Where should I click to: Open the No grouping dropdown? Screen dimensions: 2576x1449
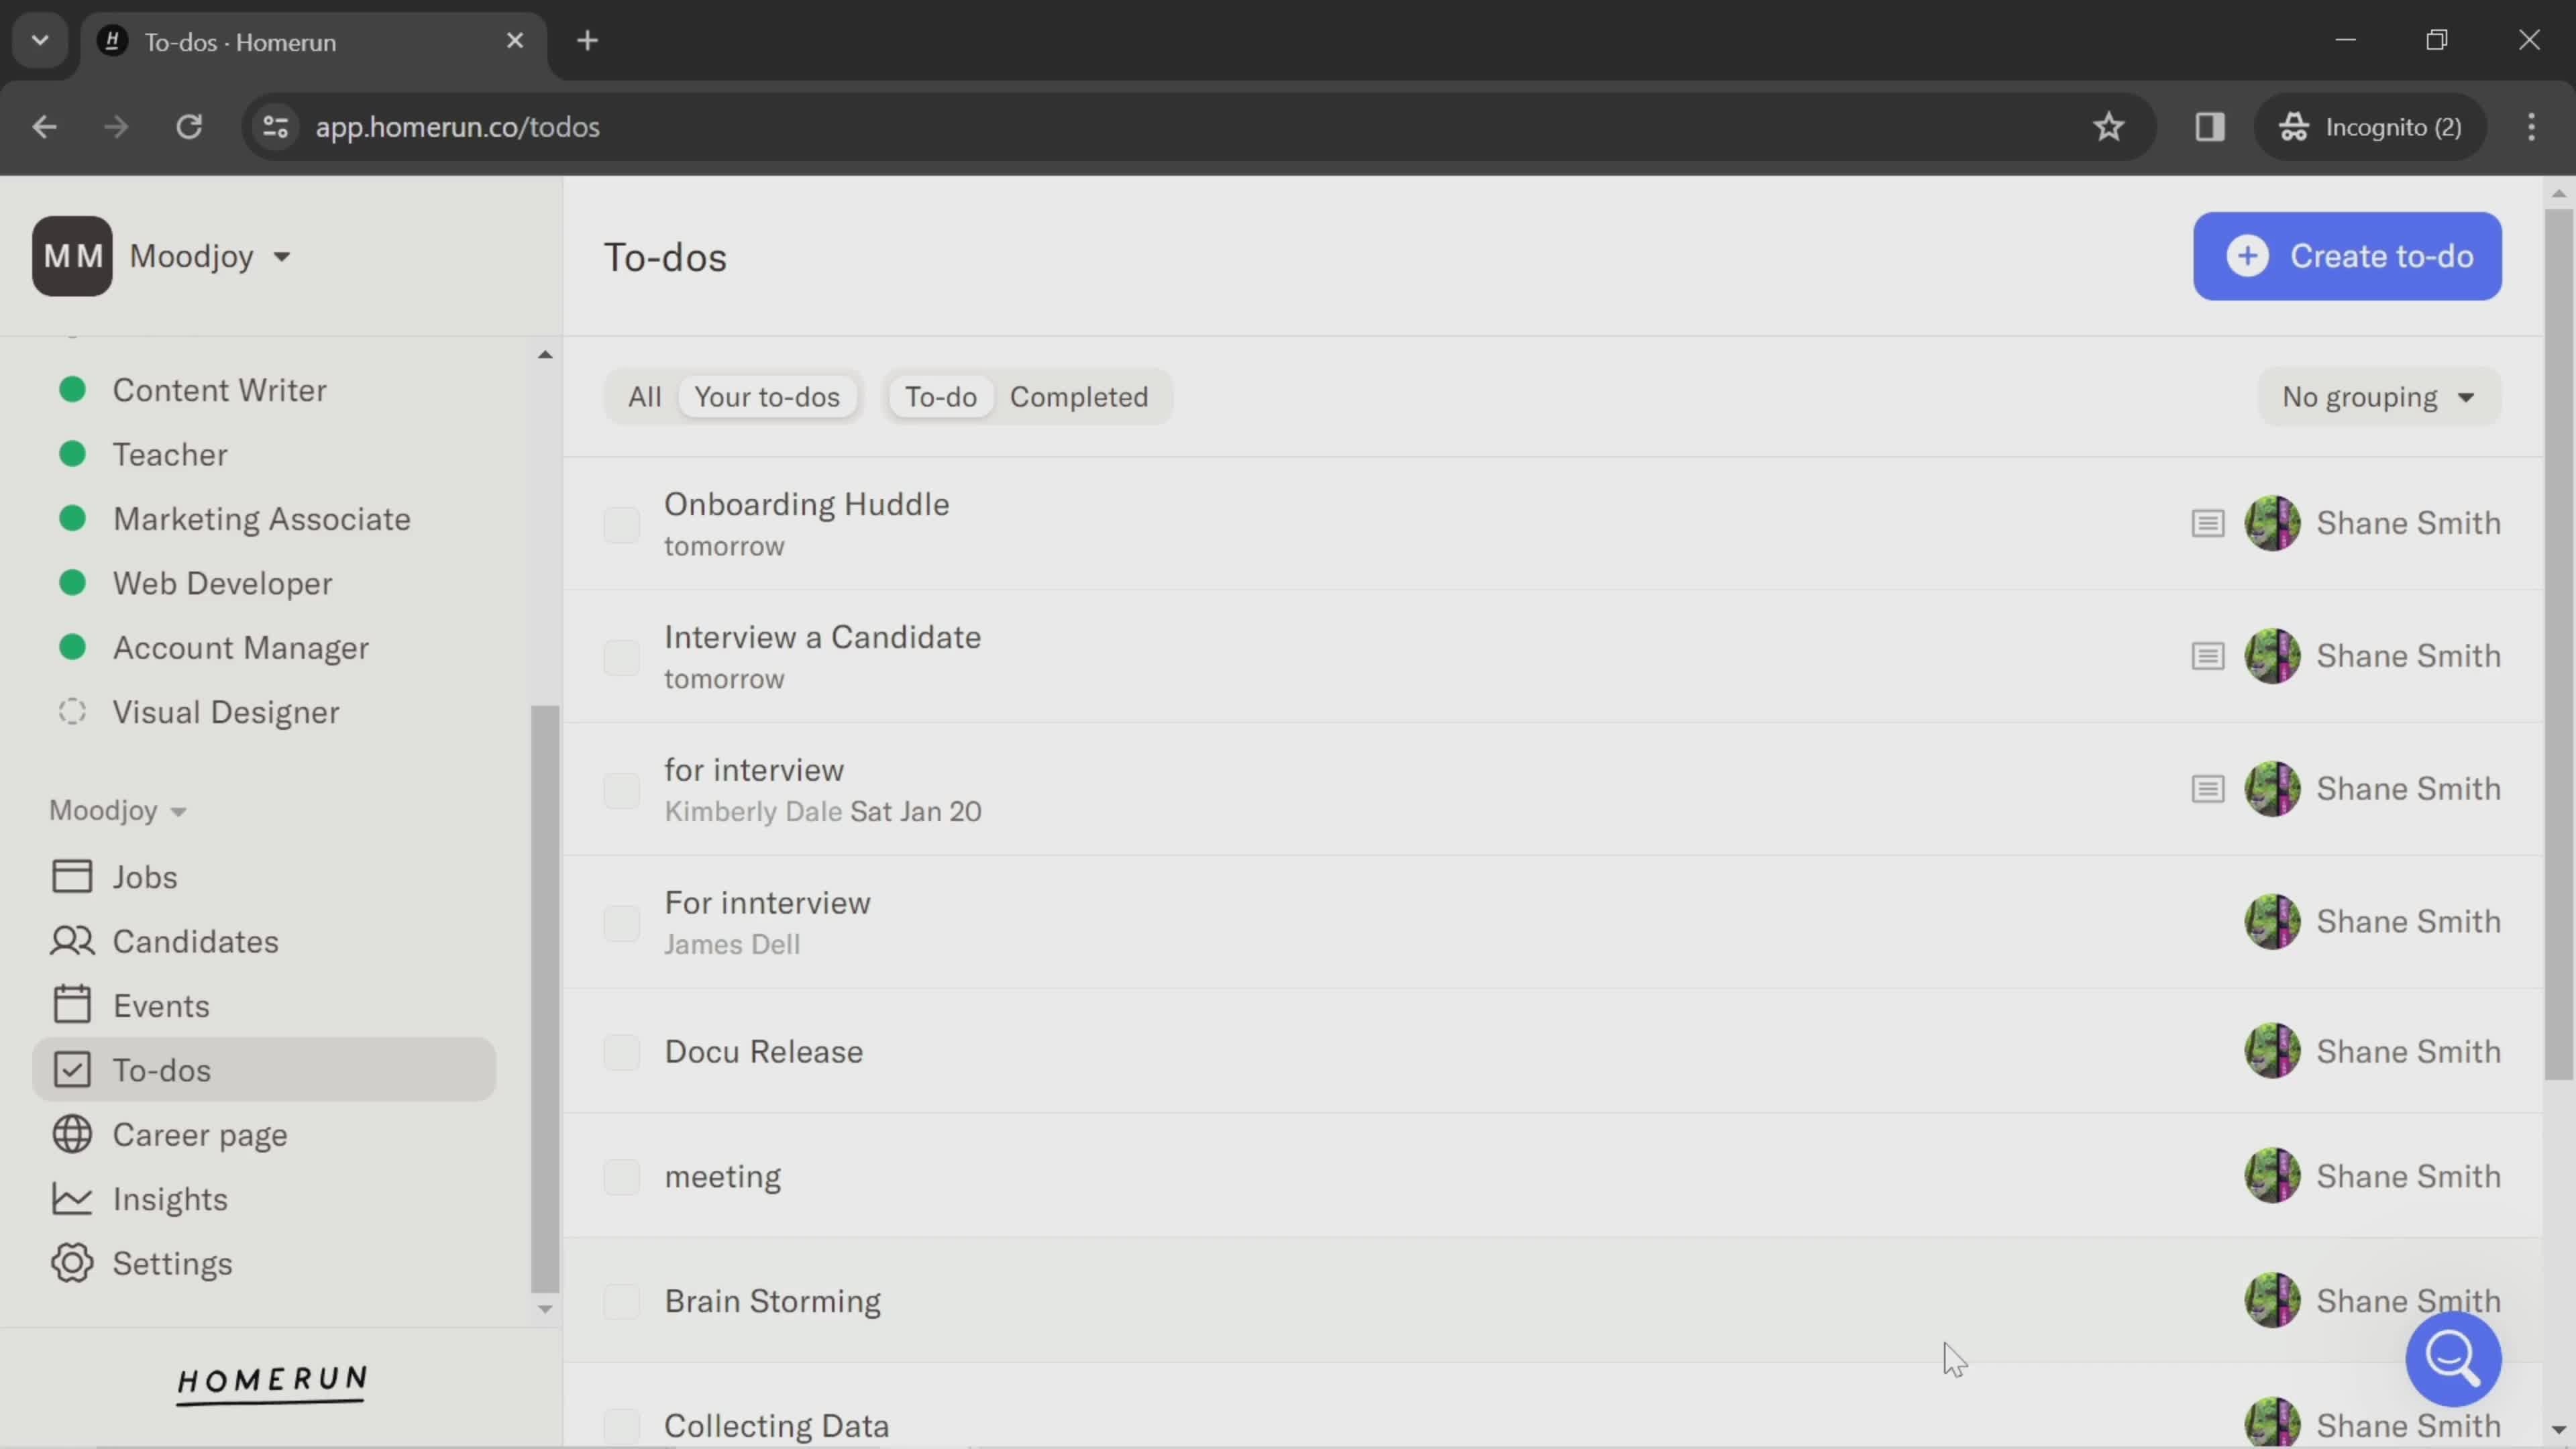pos(2379,397)
